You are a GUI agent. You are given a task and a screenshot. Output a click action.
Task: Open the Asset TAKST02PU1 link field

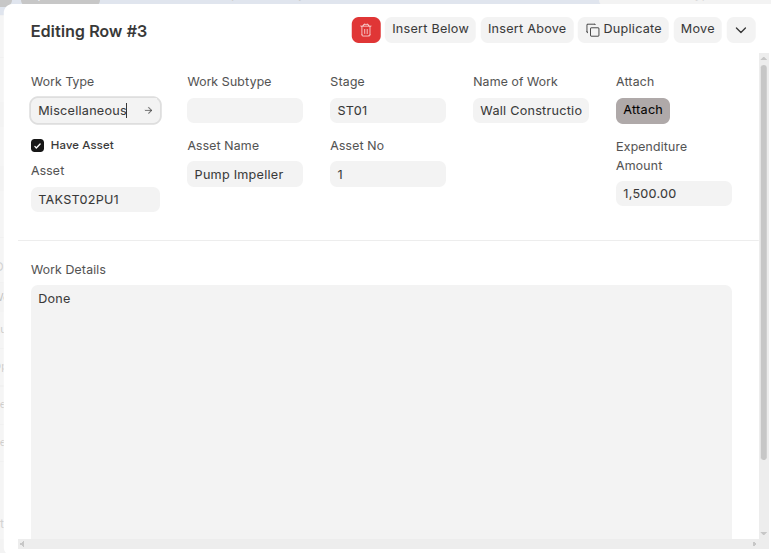(x=95, y=200)
